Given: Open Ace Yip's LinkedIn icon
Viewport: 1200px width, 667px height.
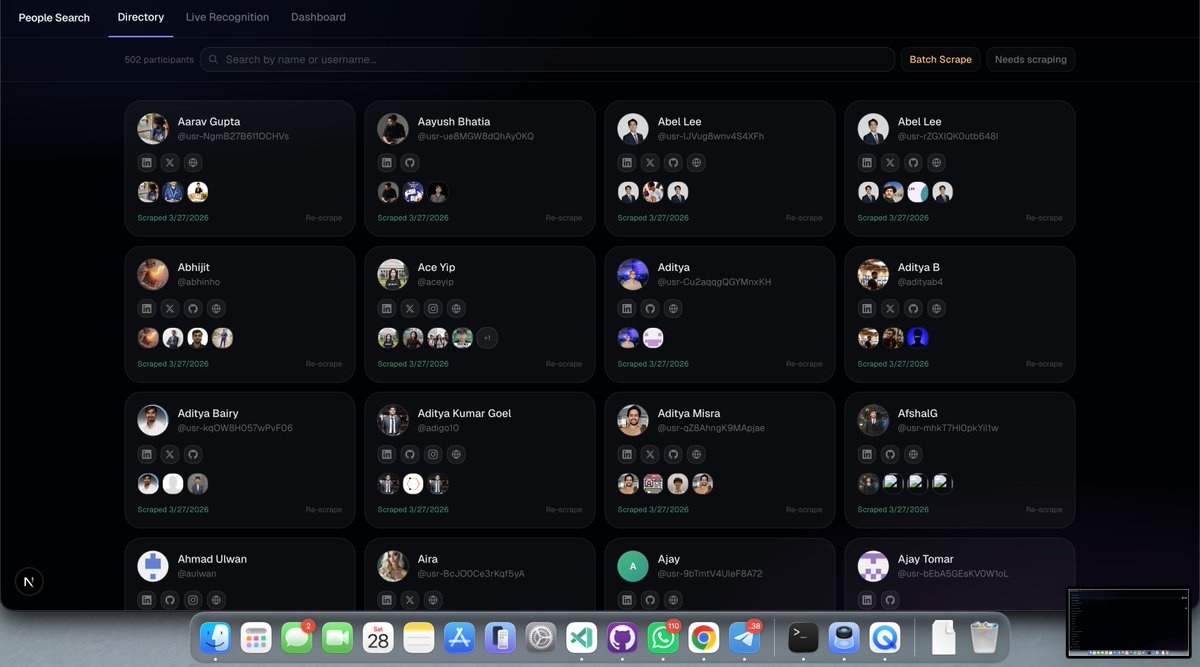Looking at the screenshot, I should coord(387,308).
